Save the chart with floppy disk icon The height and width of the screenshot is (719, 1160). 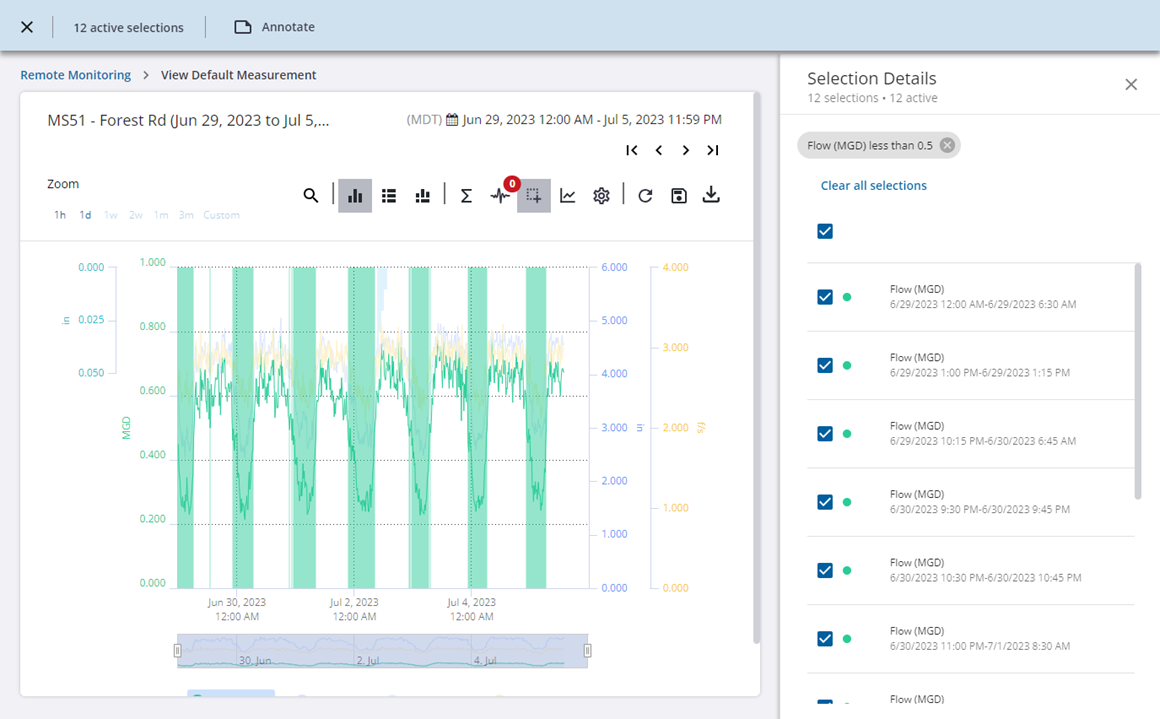pyautogui.click(x=679, y=196)
